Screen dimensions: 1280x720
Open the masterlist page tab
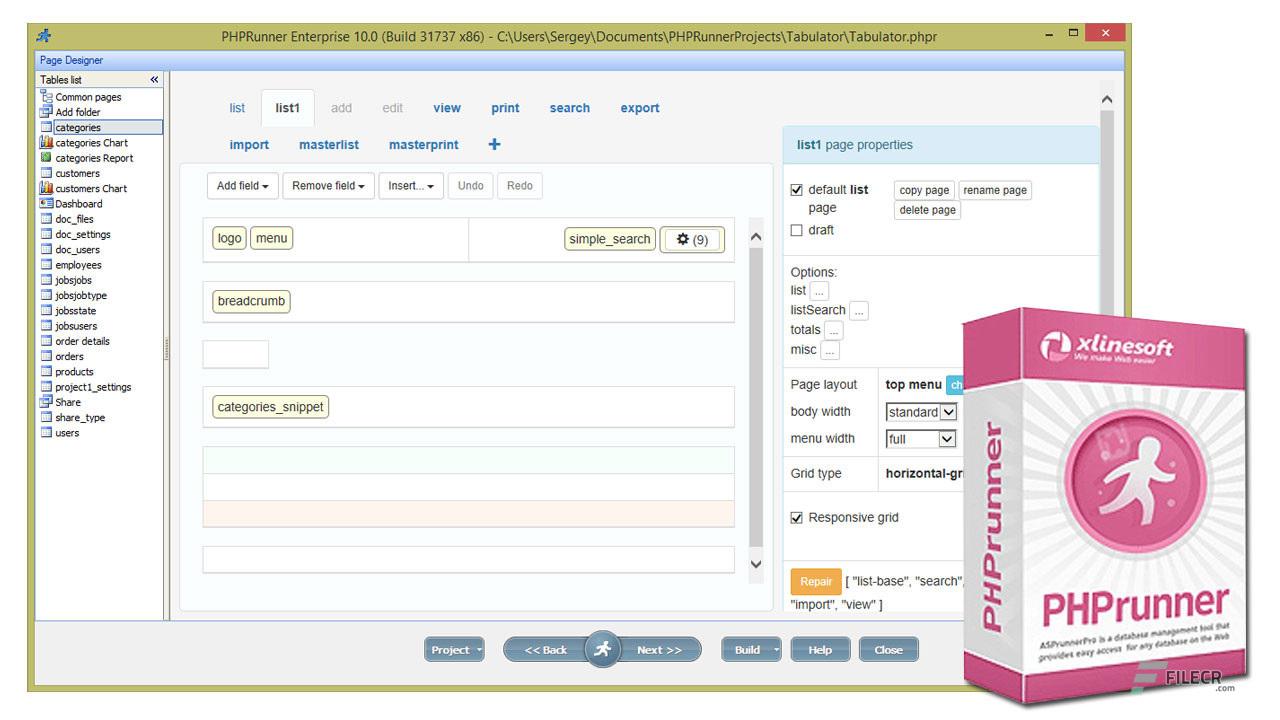tap(329, 145)
